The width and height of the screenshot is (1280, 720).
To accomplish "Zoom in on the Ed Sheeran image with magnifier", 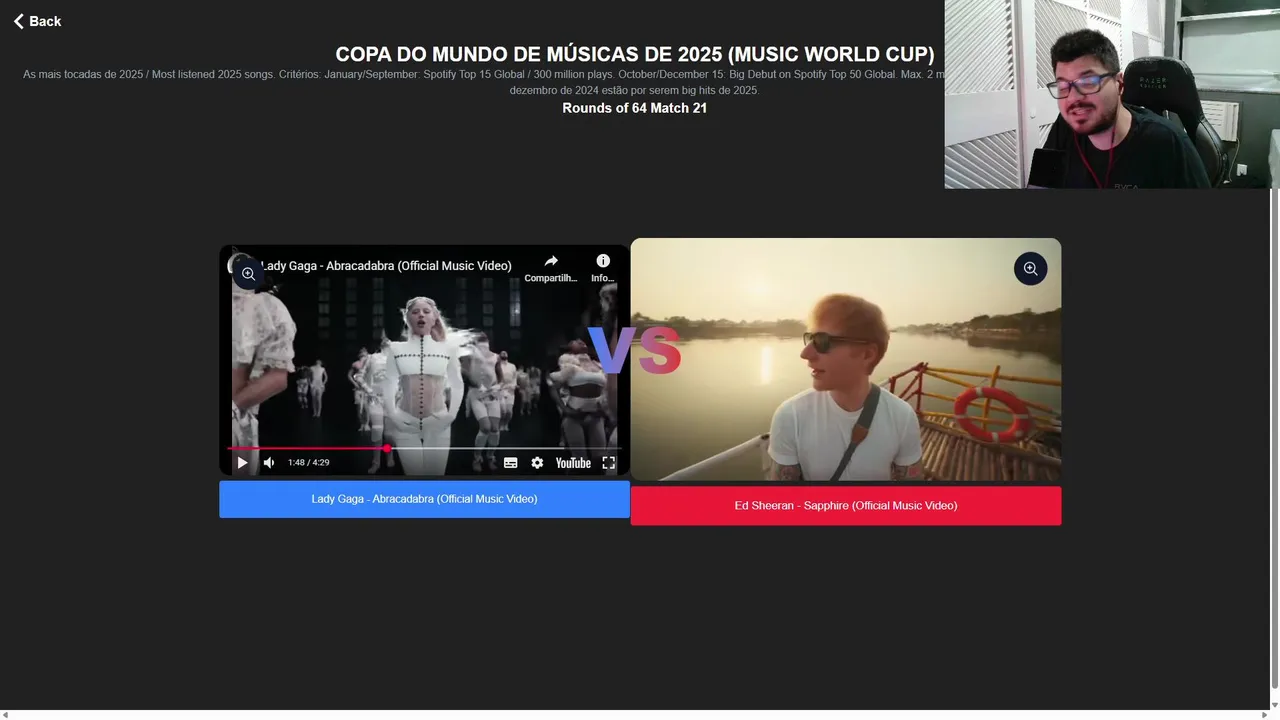I will (1031, 268).
